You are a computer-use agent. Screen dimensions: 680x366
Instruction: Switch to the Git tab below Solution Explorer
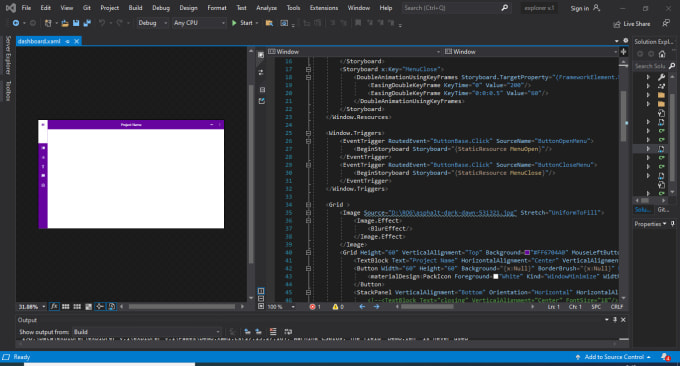pyautogui.click(x=663, y=209)
